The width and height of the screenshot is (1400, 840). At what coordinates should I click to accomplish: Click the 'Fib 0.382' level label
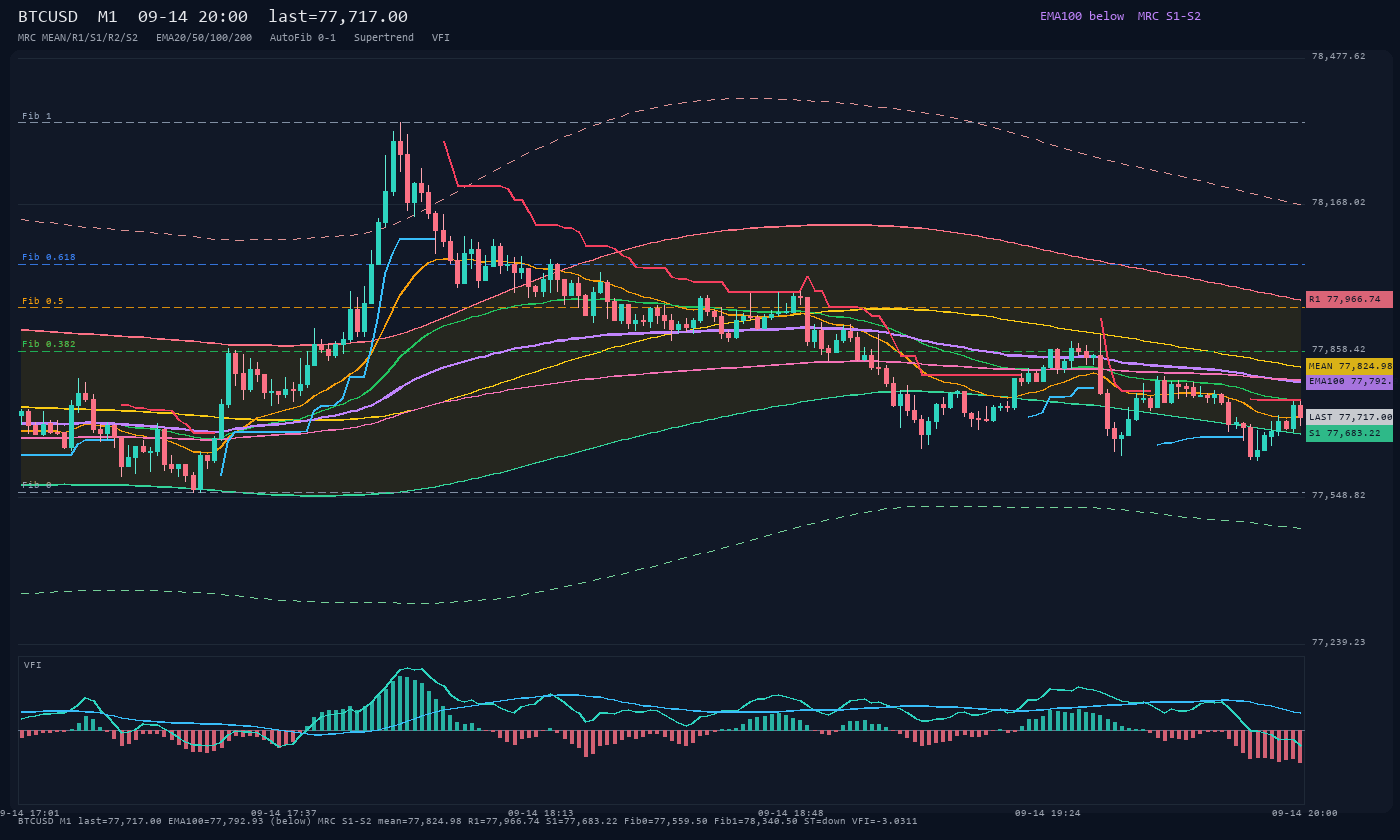(49, 344)
